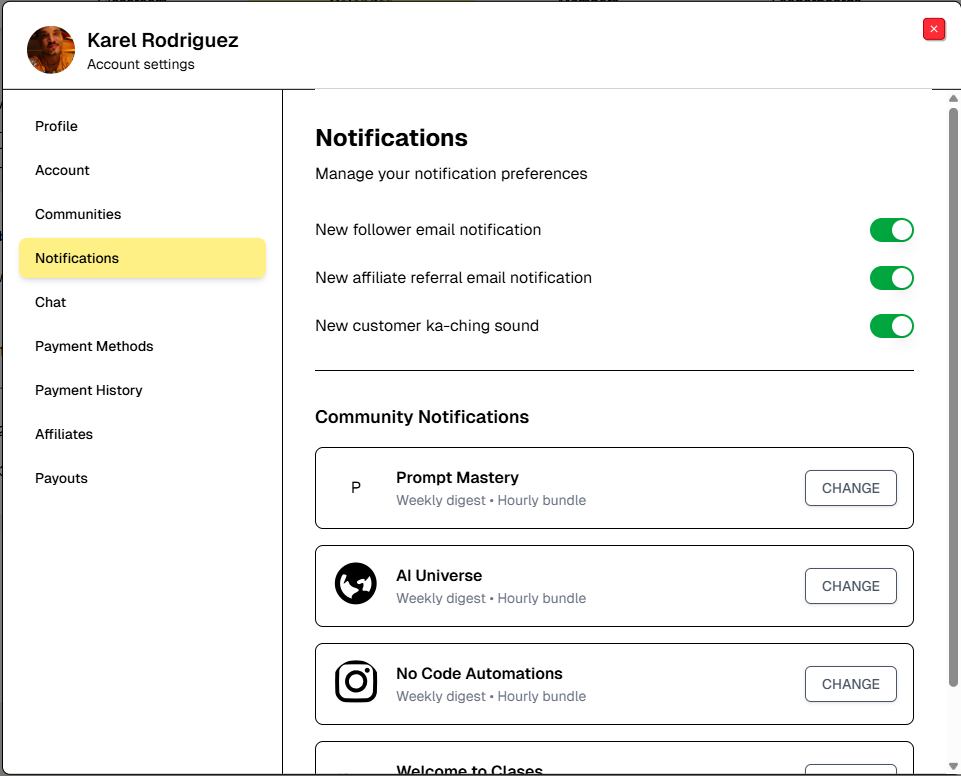Select Communities in the sidebar
961x776 pixels.
(78, 214)
